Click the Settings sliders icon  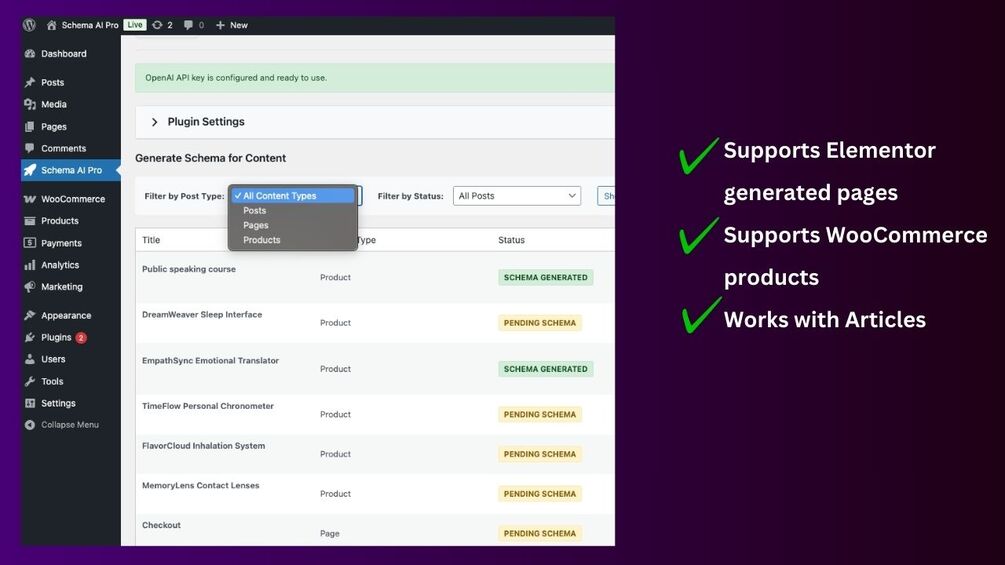[29, 403]
